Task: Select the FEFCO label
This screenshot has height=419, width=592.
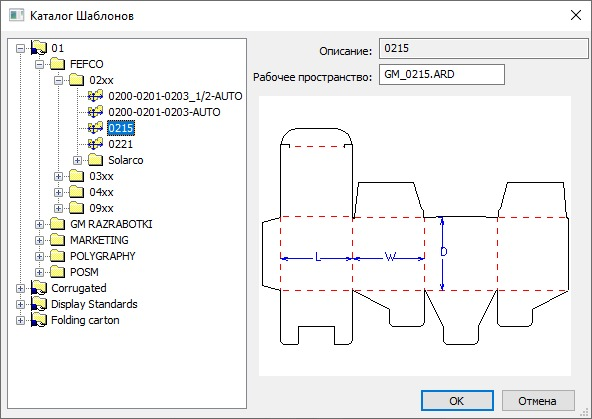Action: point(87,64)
